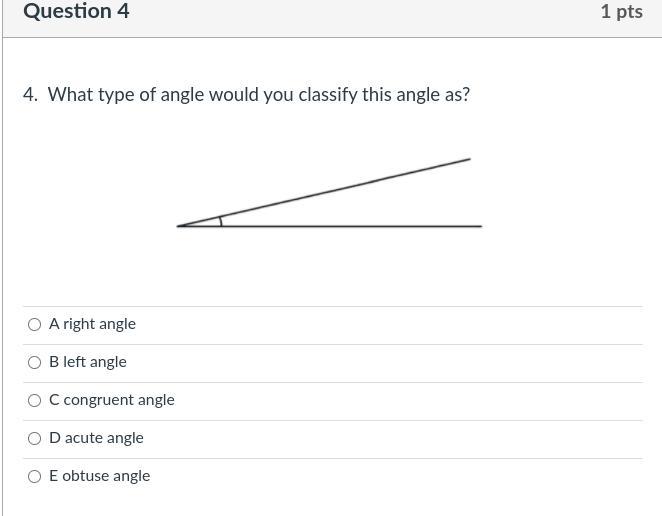Select the E obtuse angle radio button
The width and height of the screenshot is (662, 516).
point(35,476)
